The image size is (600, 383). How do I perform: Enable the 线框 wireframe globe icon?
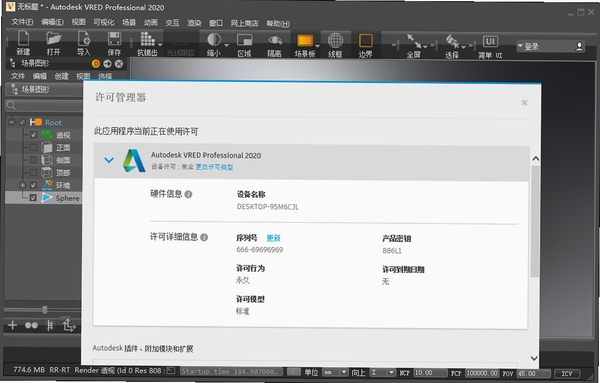(335, 40)
